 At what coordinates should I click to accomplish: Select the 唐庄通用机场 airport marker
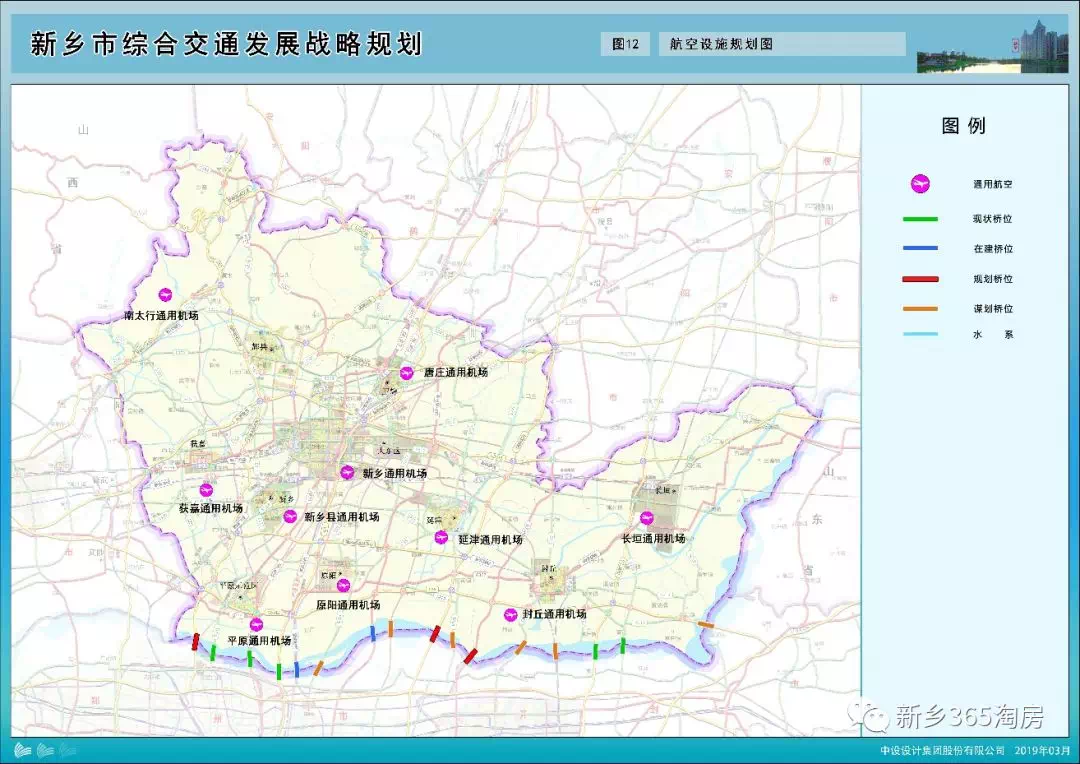(407, 372)
